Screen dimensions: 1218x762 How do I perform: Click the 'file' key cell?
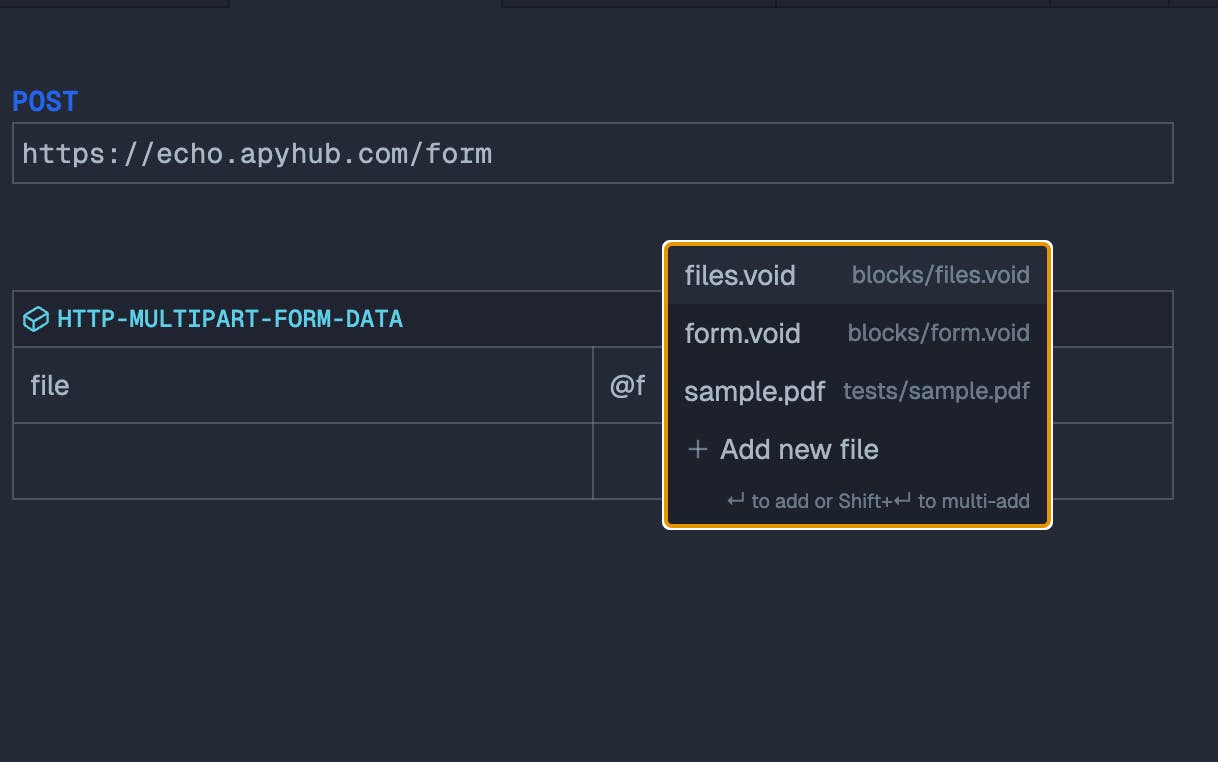pos(50,385)
